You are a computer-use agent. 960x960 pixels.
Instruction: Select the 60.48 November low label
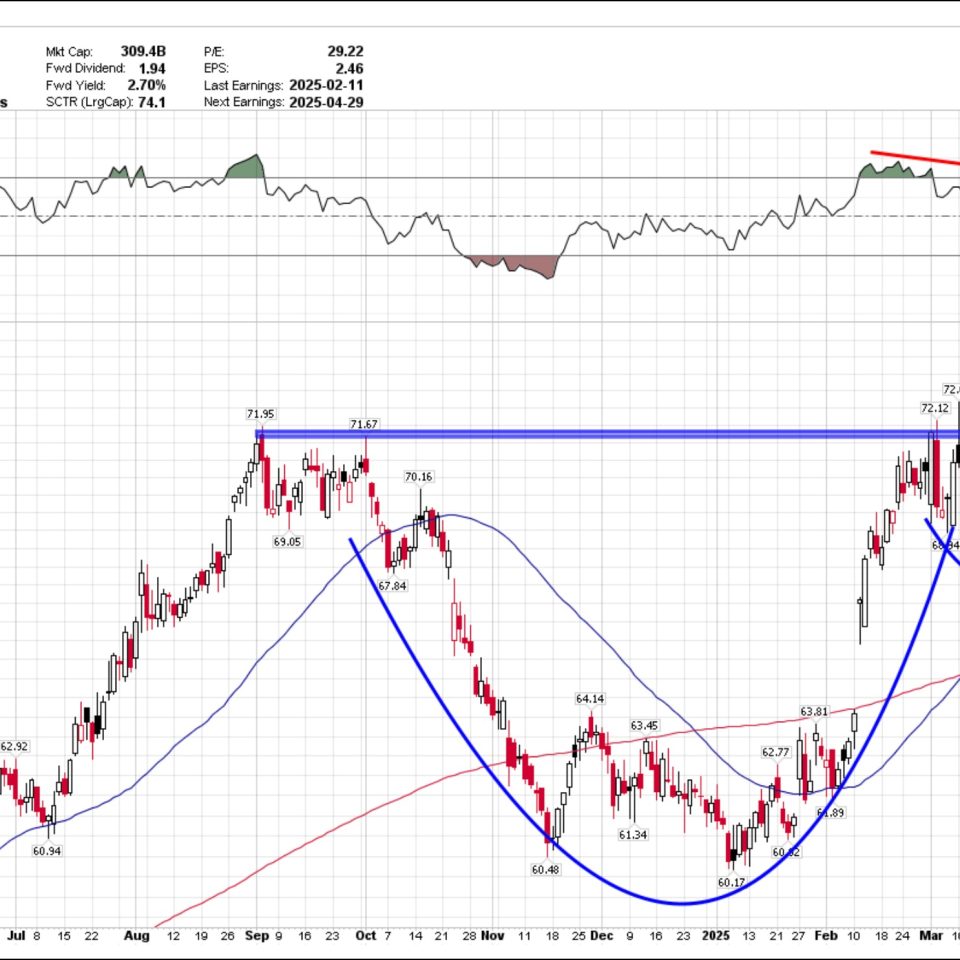tap(545, 870)
